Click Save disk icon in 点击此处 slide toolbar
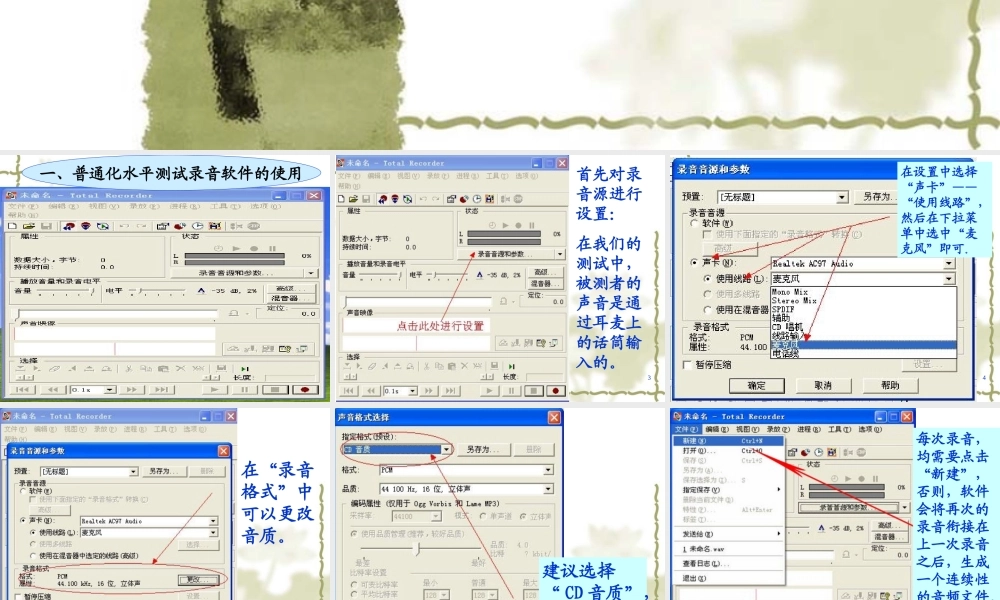The height and width of the screenshot is (600, 1000). tap(365, 199)
